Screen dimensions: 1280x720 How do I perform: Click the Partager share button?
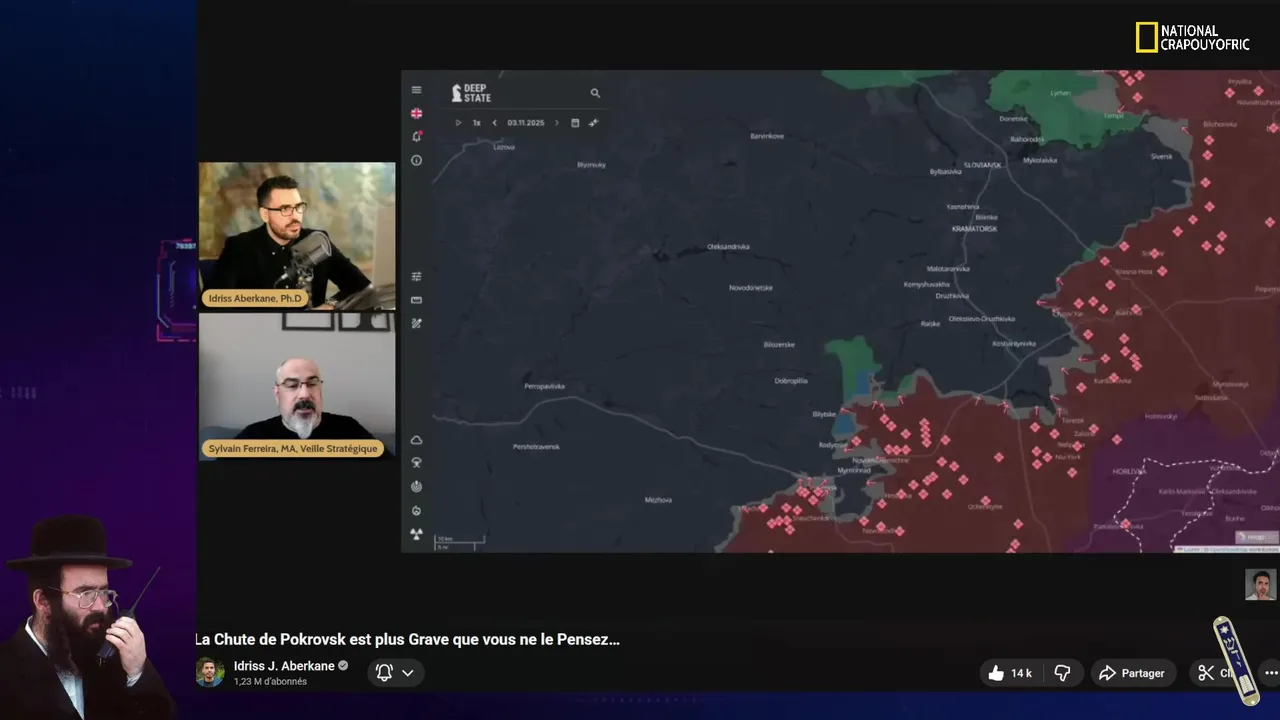pos(1132,673)
